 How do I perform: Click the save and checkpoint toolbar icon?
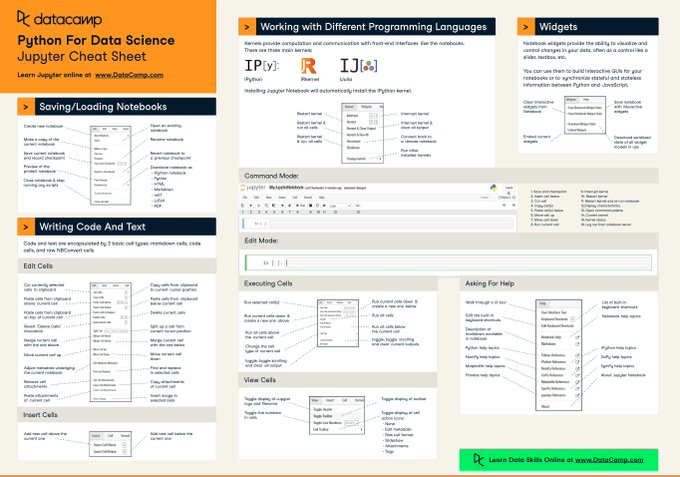click(x=242, y=206)
